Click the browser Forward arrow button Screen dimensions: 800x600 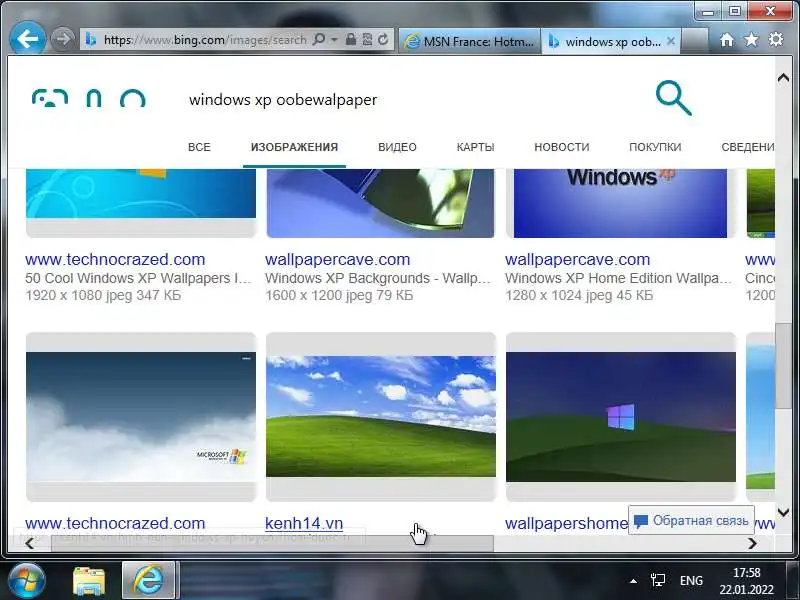click(x=62, y=39)
